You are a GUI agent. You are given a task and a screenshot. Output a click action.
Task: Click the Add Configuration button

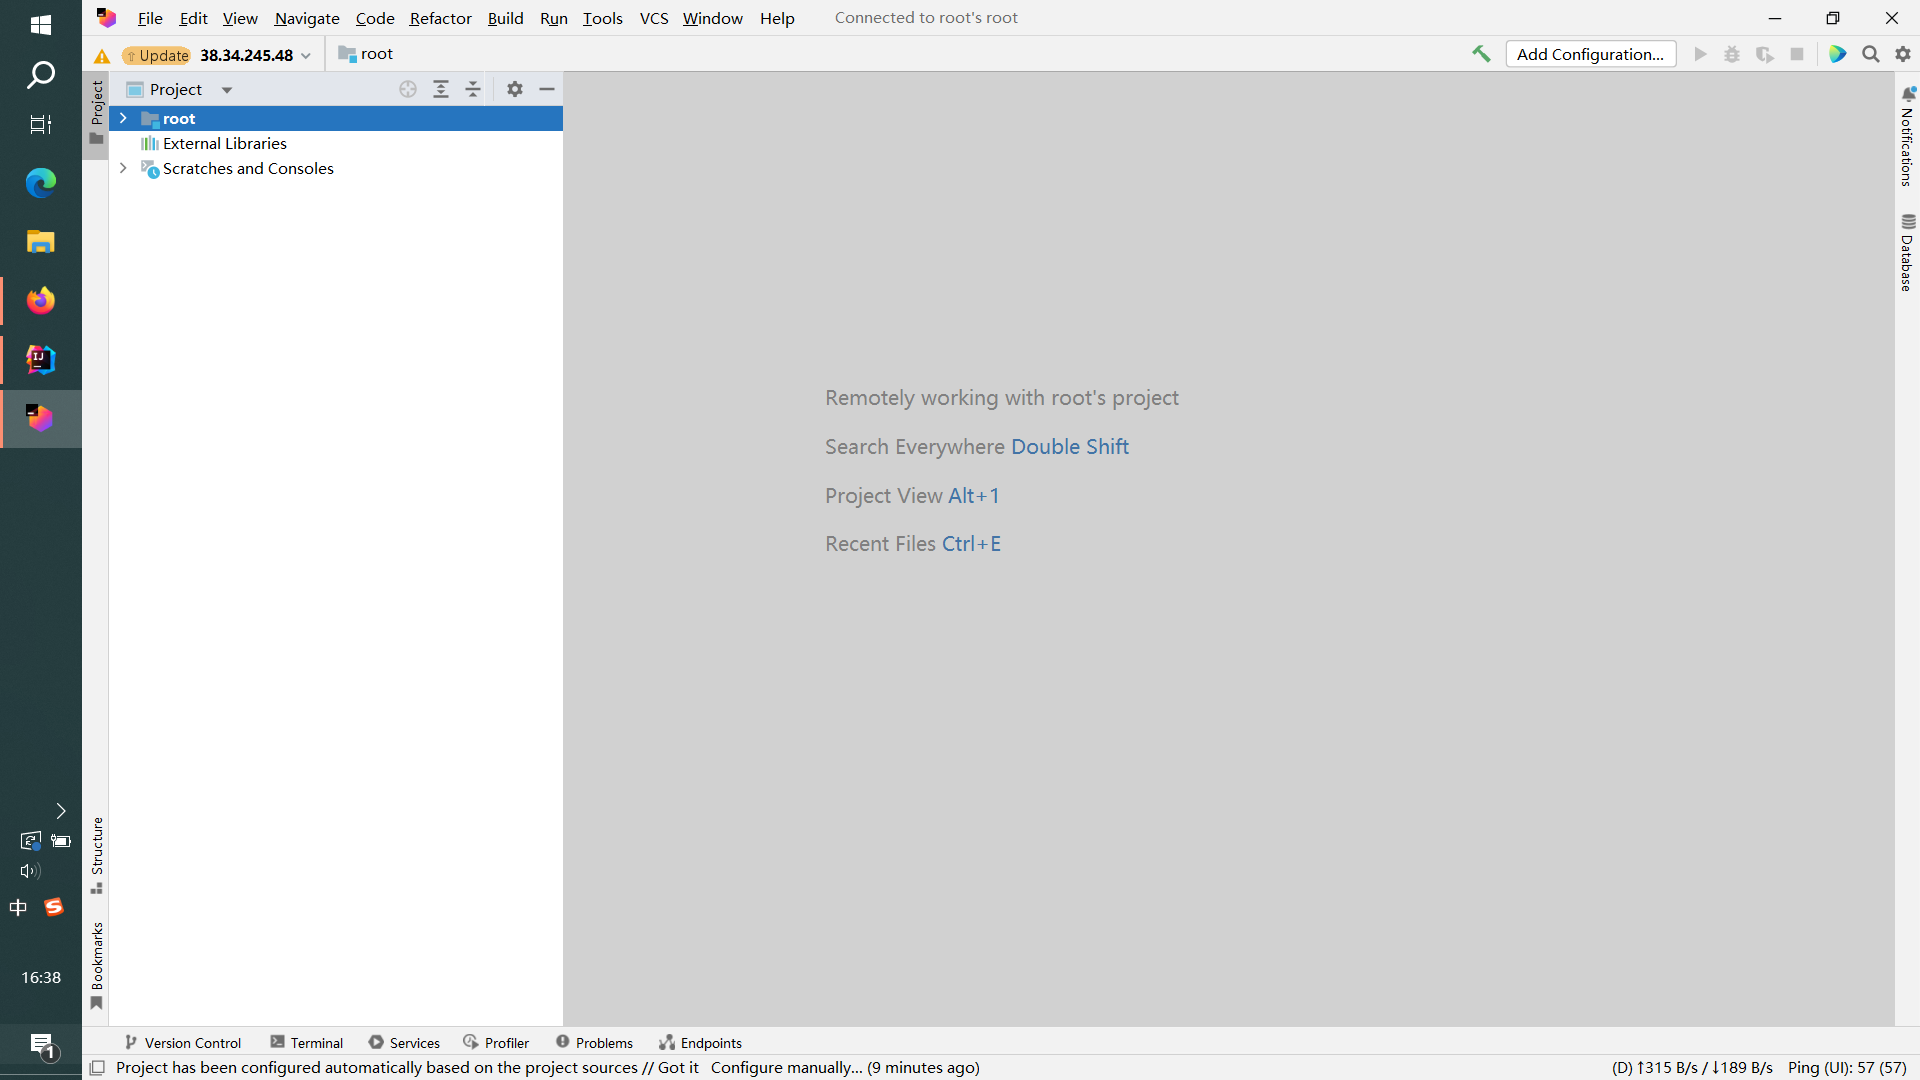tap(1590, 54)
